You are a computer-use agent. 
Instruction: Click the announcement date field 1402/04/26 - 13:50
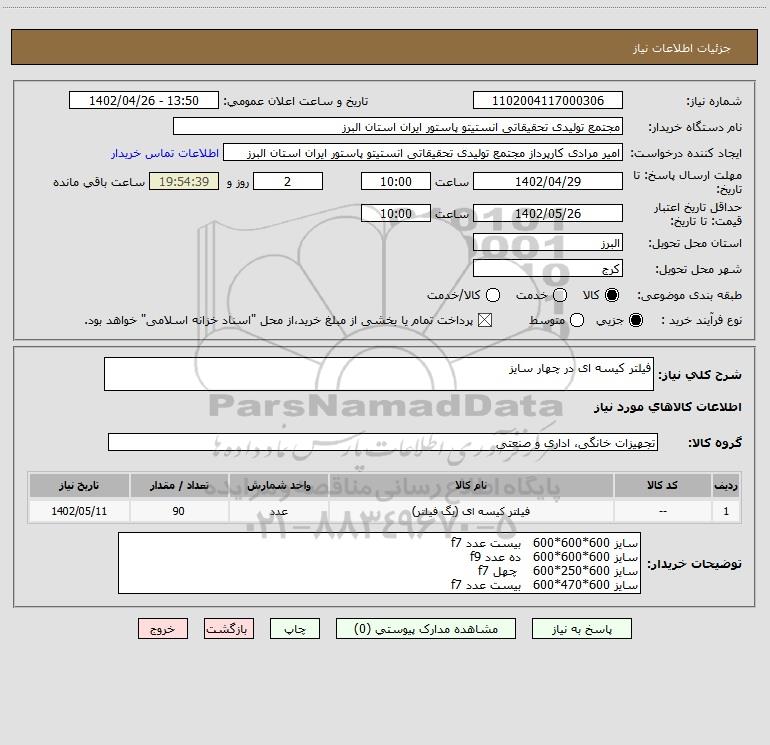pos(144,100)
